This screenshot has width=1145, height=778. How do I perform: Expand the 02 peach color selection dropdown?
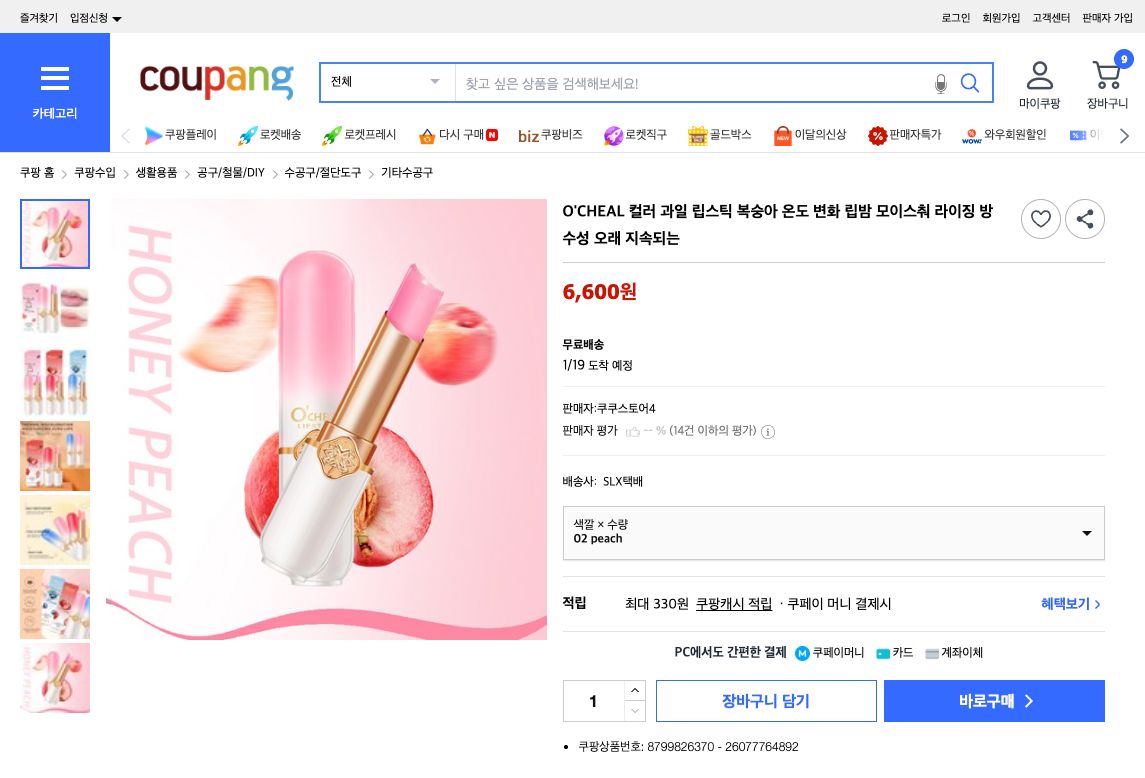(1086, 533)
